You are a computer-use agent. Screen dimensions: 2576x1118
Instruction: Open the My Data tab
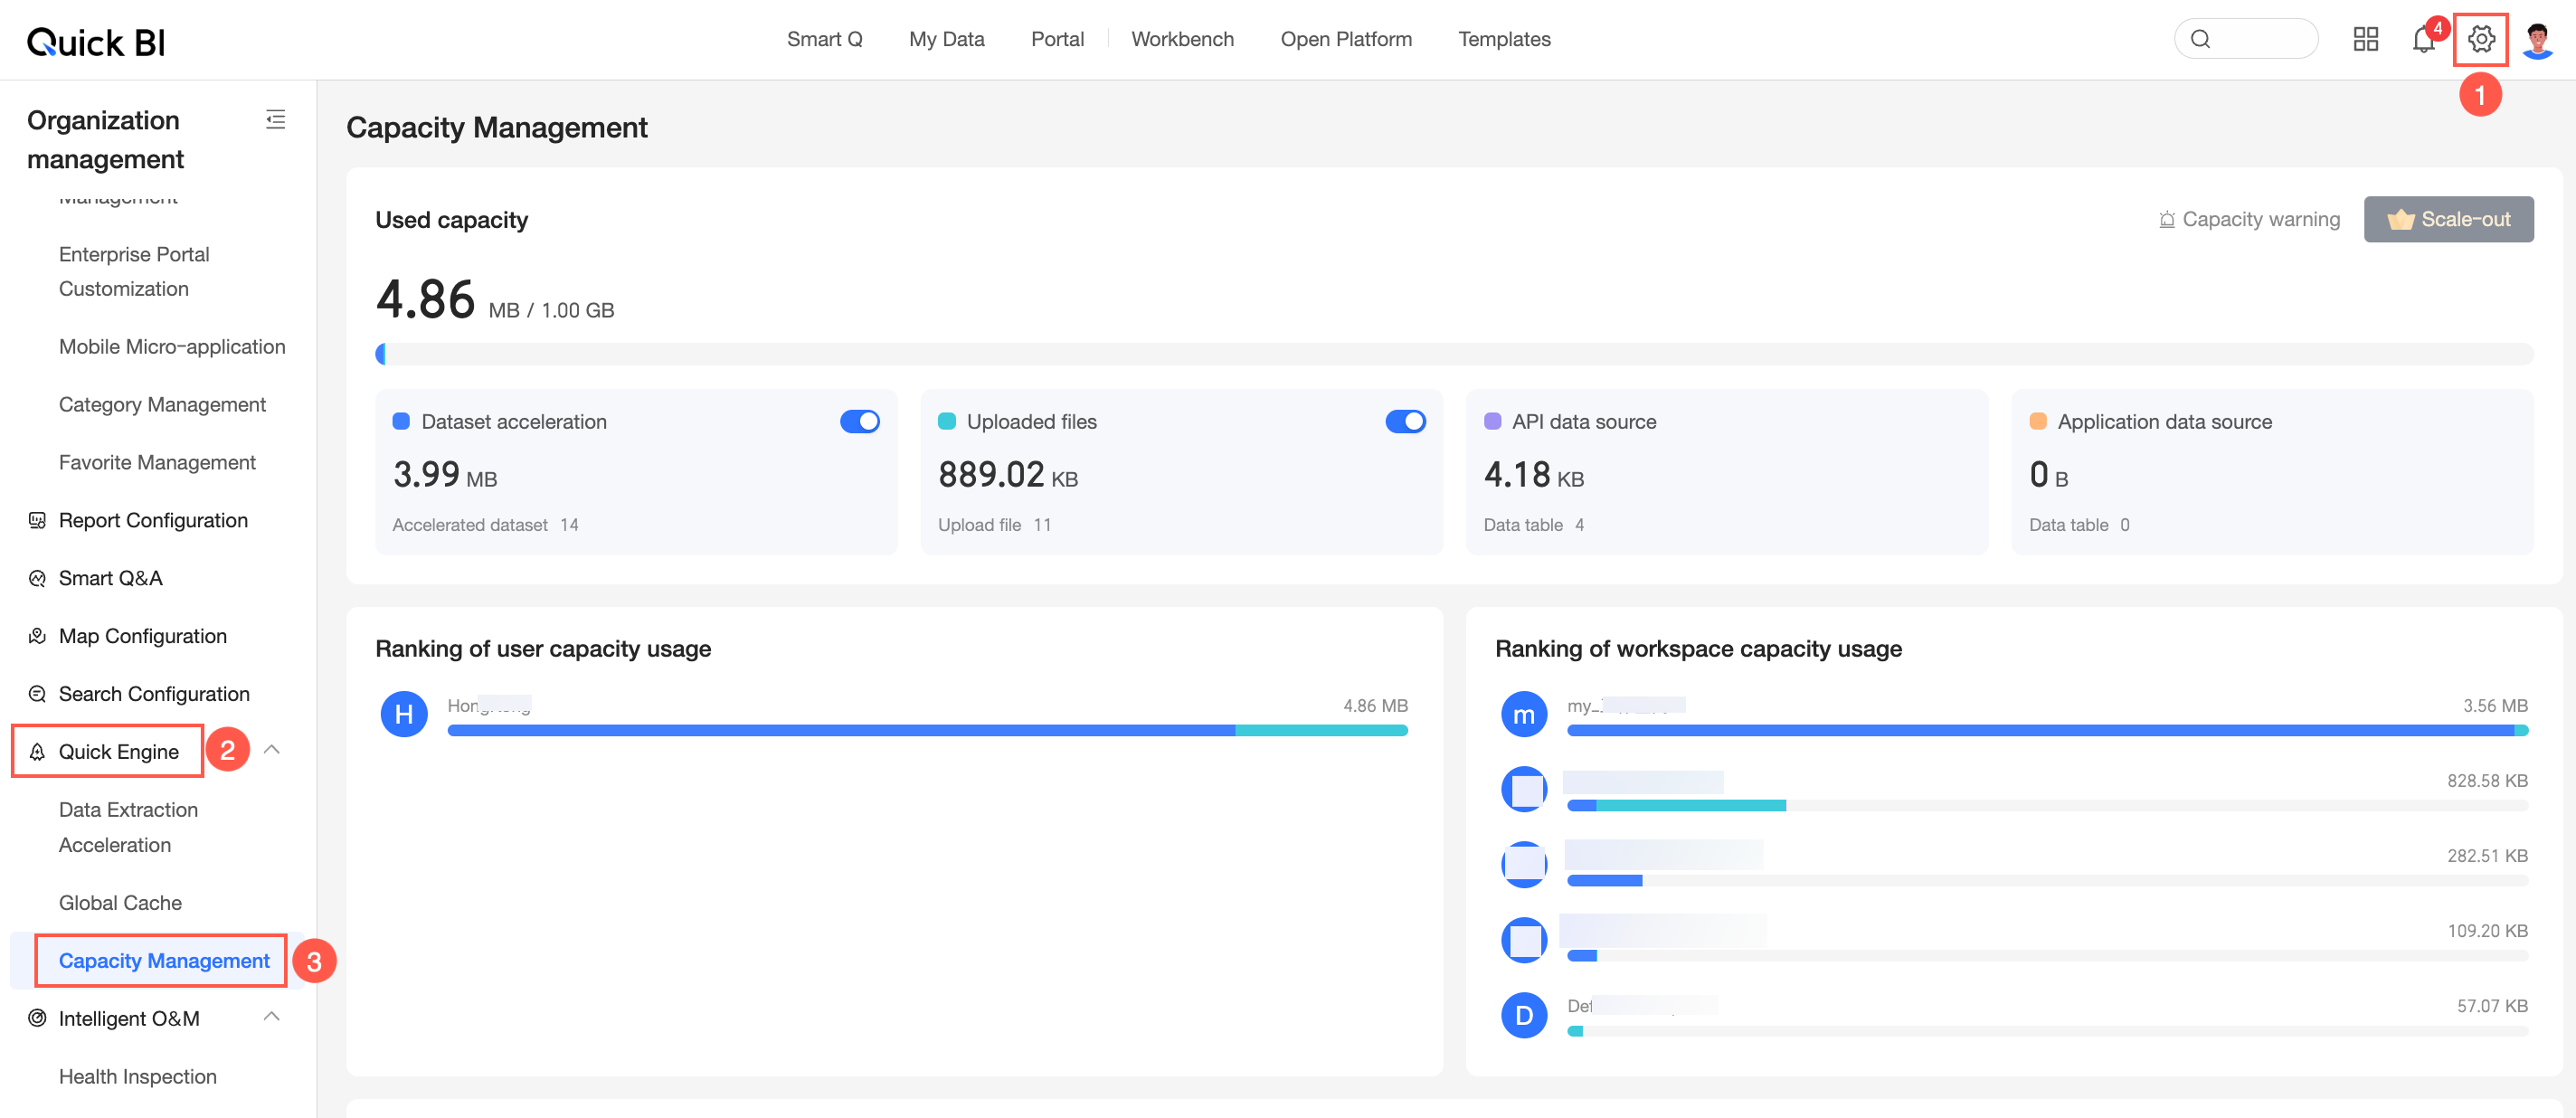tap(946, 39)
